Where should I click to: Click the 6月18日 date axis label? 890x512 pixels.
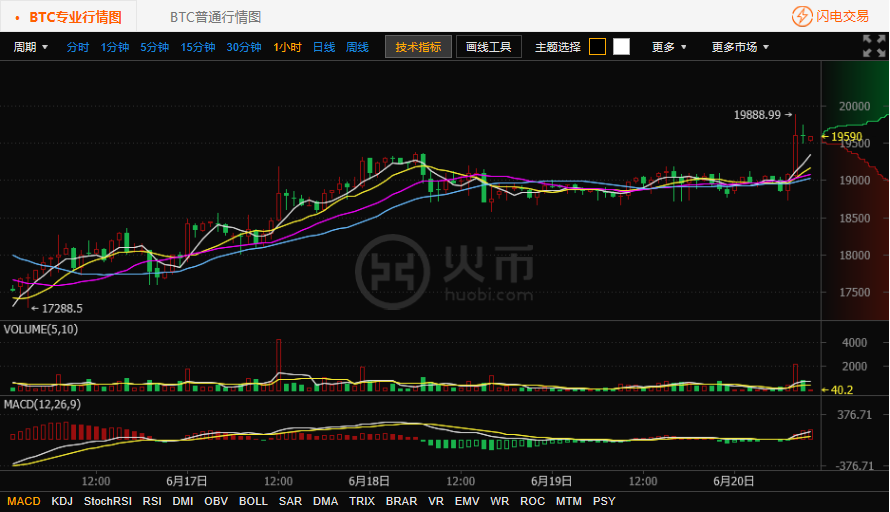369,481
